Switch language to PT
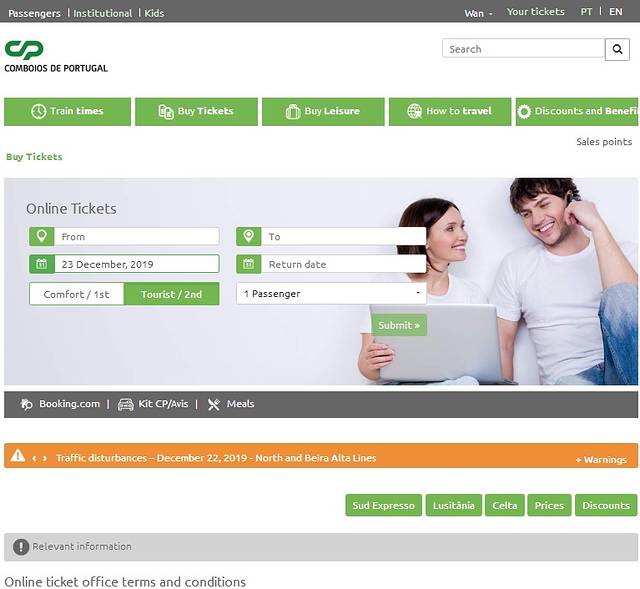This screenshot has width=640, height=589. pos(586,12)
